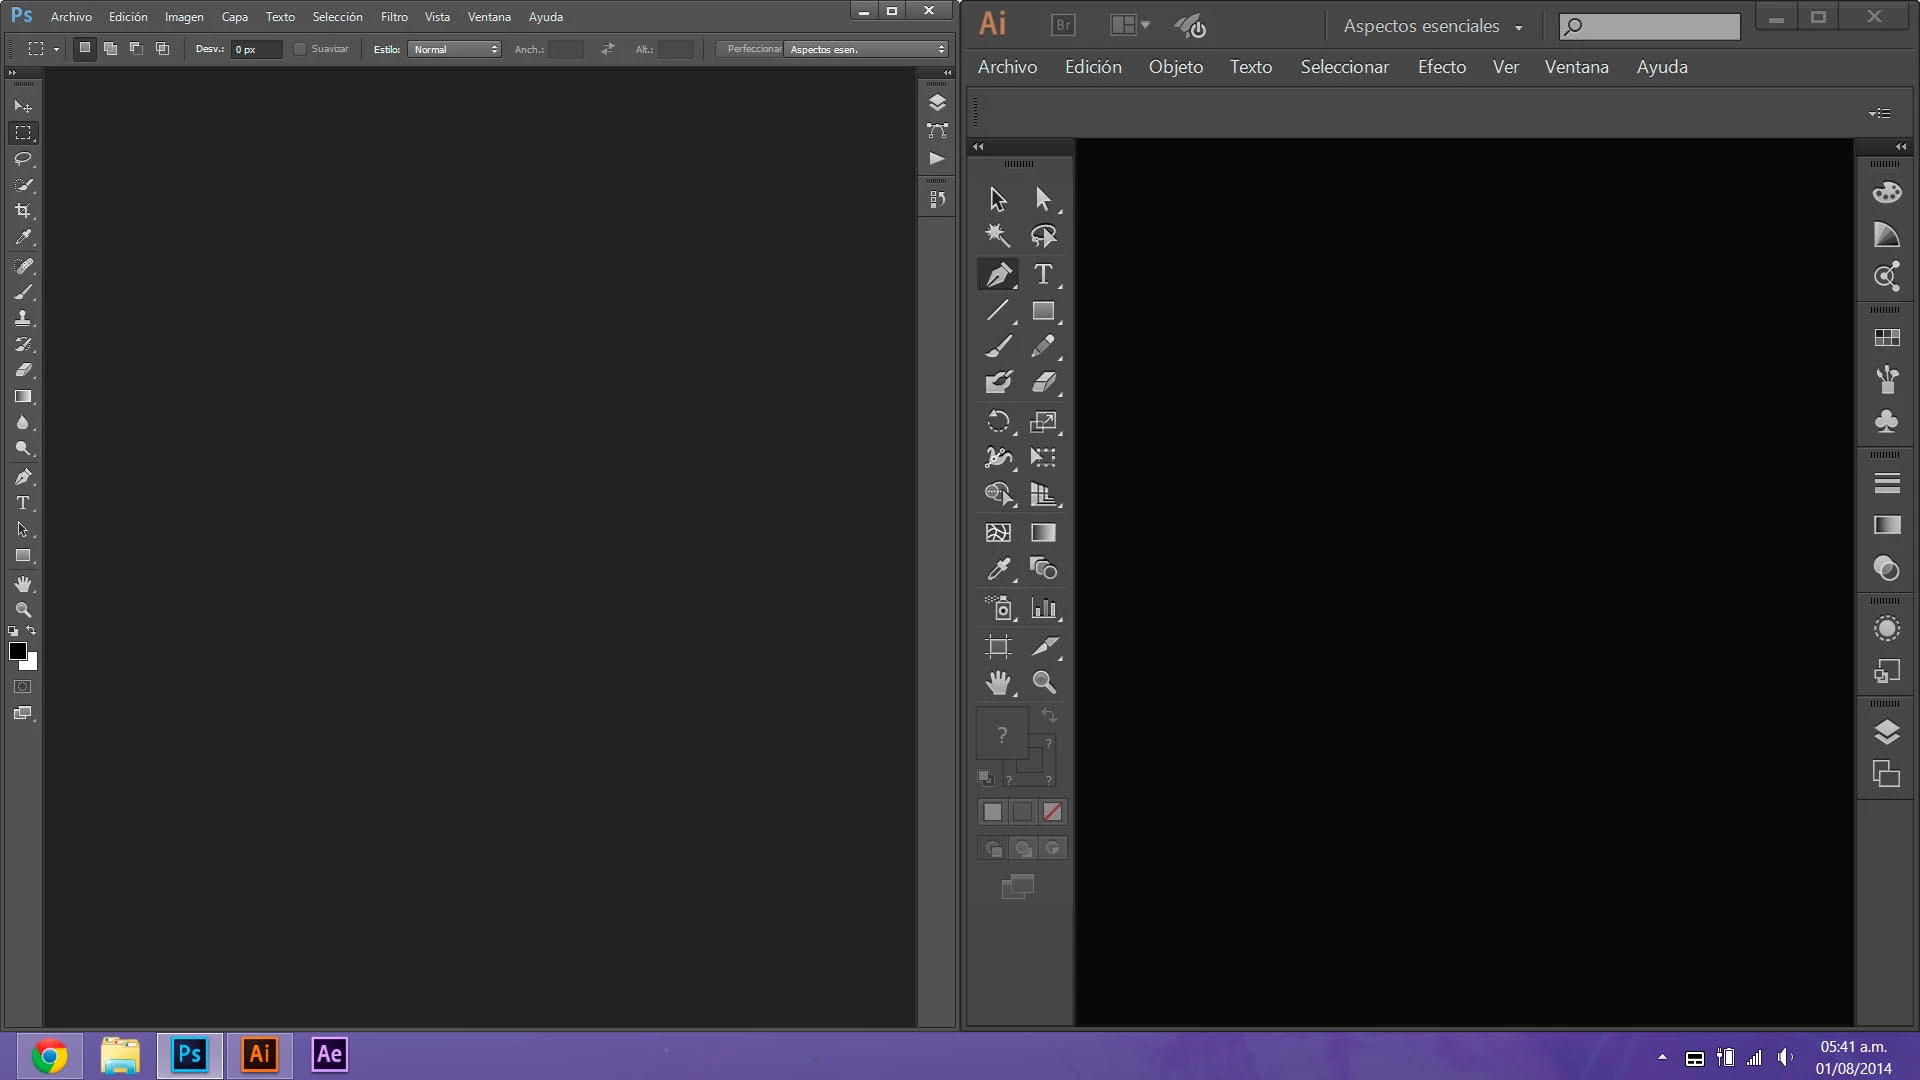Viewport: 1920px width, 1080px height.
Task: Click into Illustrator's search help field
Action: pyautogui.click(x=1660, y=26)
